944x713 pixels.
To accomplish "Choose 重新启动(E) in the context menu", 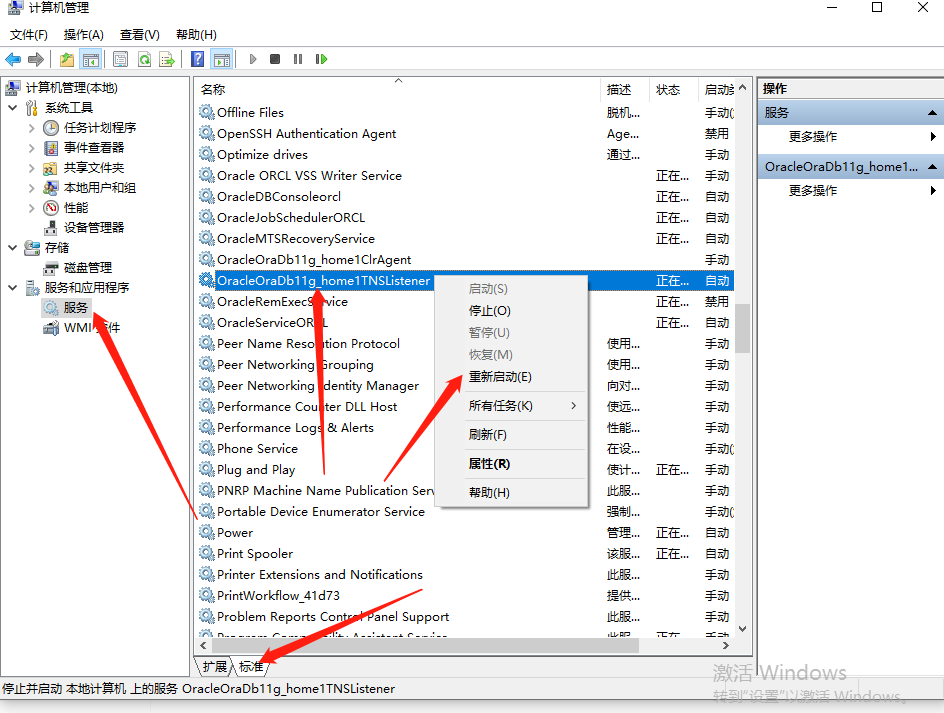I will click(511, 377).
